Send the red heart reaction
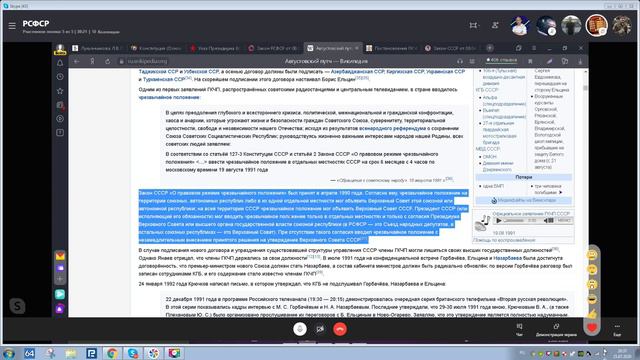The width and height of the screenshot is (640, 360). (x=592, y=327)
